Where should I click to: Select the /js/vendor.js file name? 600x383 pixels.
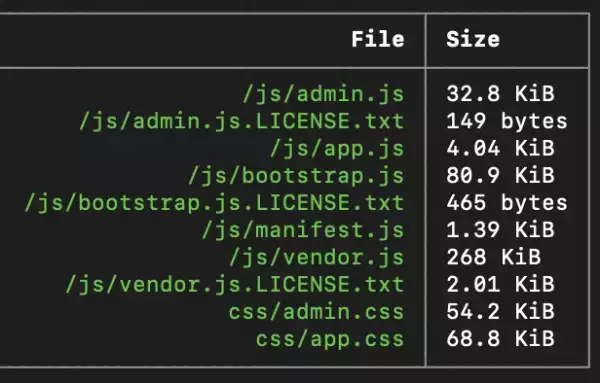316,258
